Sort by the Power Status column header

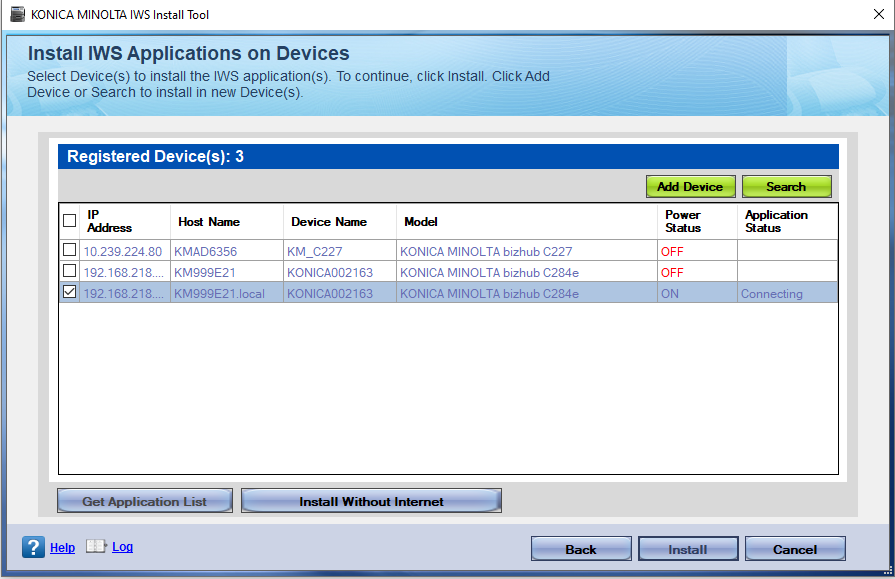pos(683,221)
